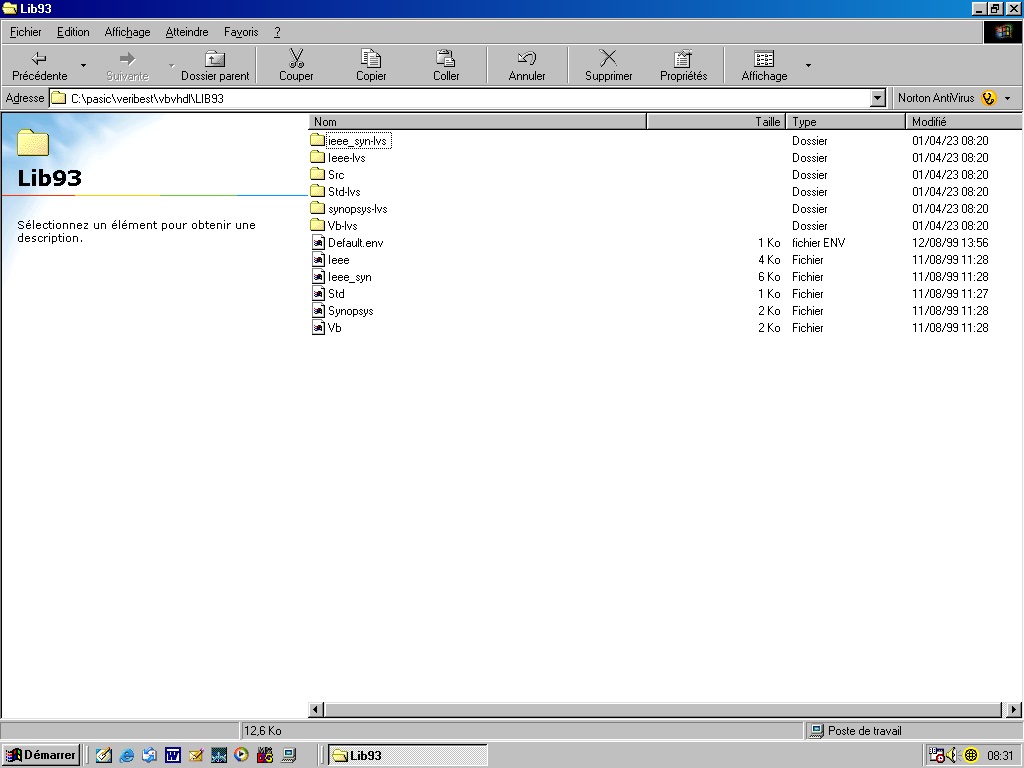Screen dimensions: 1024x768
Task: Click the horizontal scrollbar right arrow
Action: pos(1015,710)
